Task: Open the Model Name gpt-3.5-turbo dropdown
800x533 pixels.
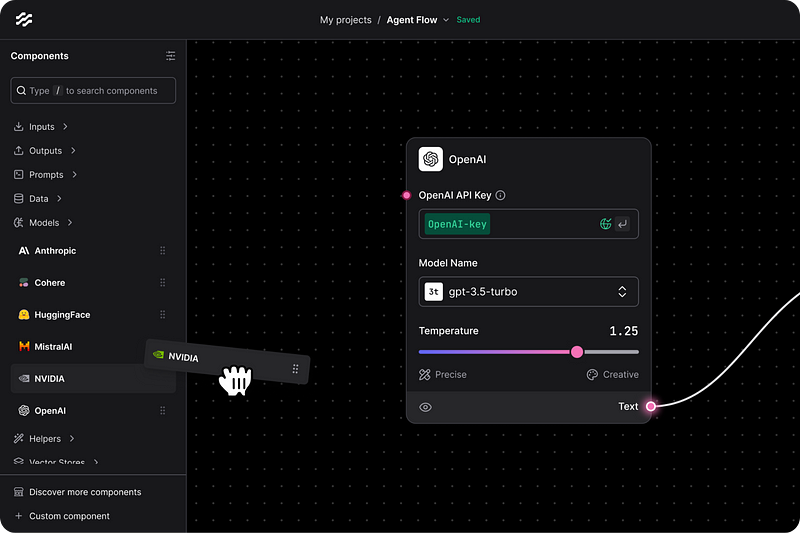Action: (x=528, y=292)
